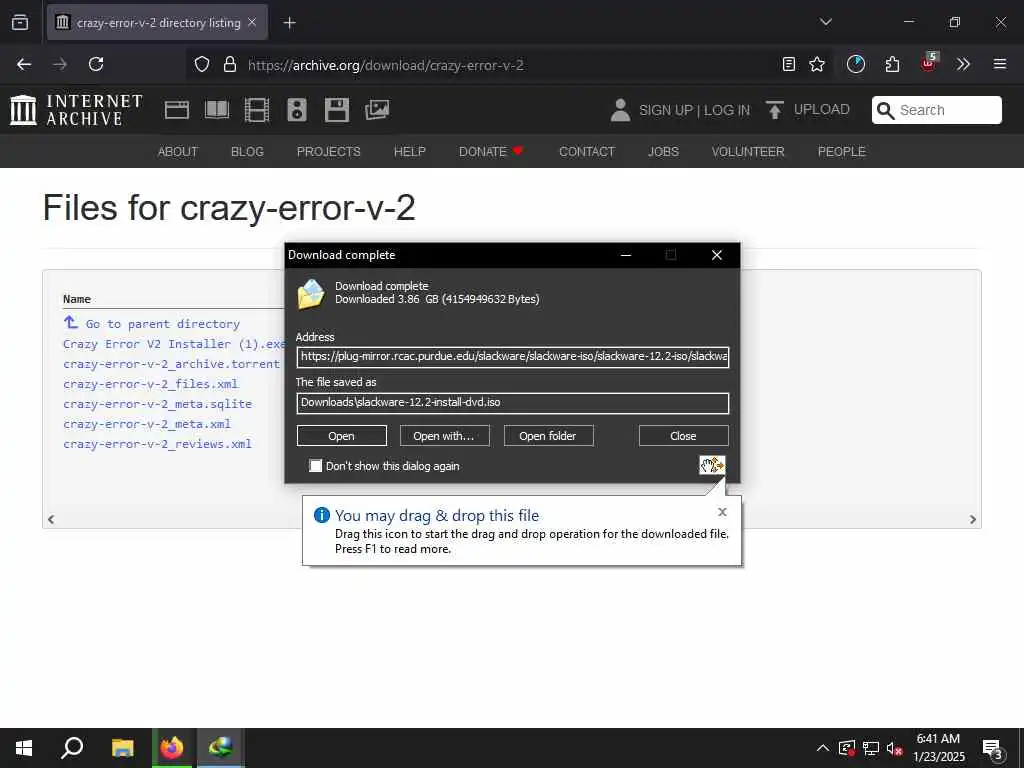The width and height of the screenshot is (1024, 768).
Task: Click the UPLOAD link text
Action: click(822, 110)
